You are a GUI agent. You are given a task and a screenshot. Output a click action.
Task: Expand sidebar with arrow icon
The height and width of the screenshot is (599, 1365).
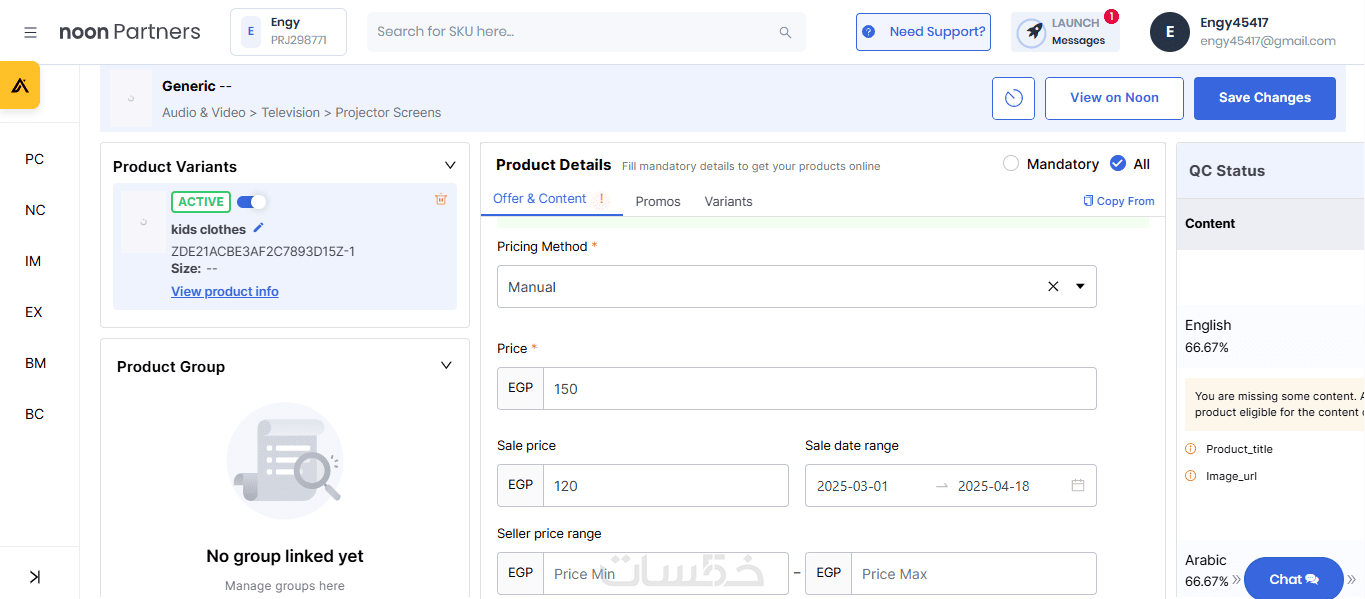35,576
